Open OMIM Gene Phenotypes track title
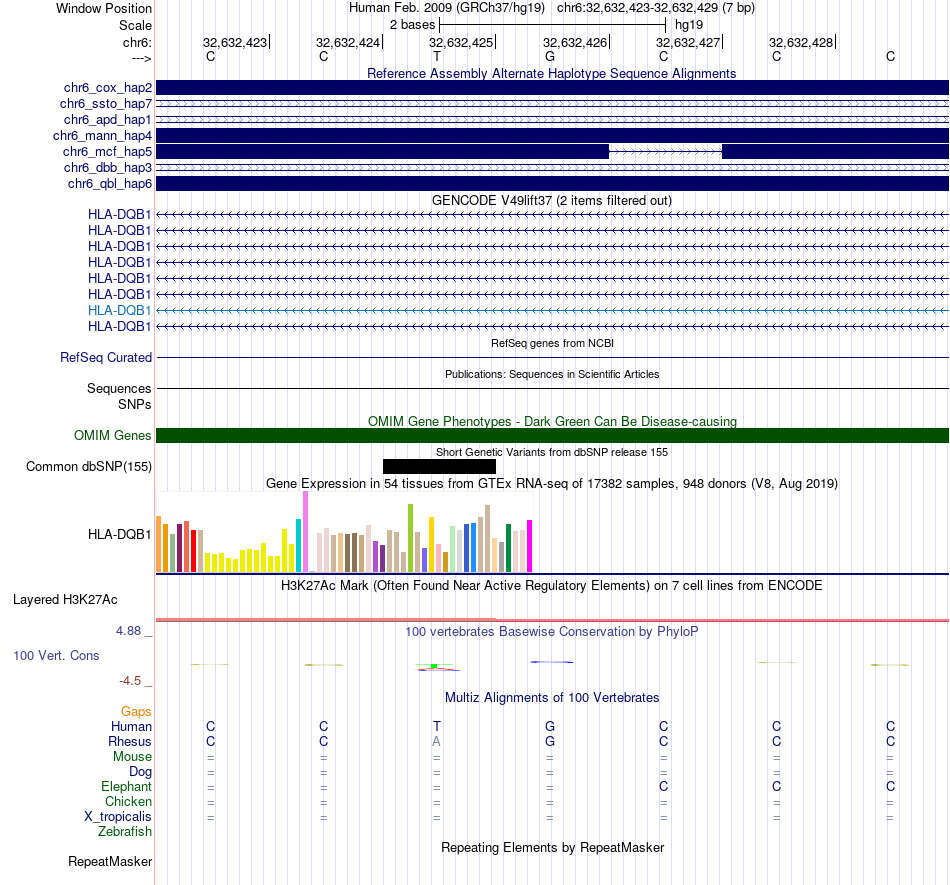Viewport: 950px width, 885px height. click(x=552, y=421)
